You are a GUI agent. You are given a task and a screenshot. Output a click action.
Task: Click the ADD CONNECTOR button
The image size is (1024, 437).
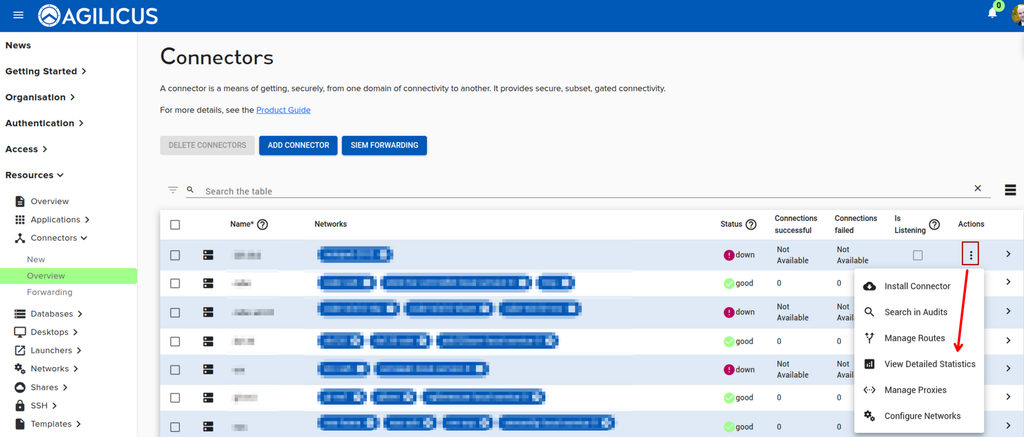[x=298, y=145]
